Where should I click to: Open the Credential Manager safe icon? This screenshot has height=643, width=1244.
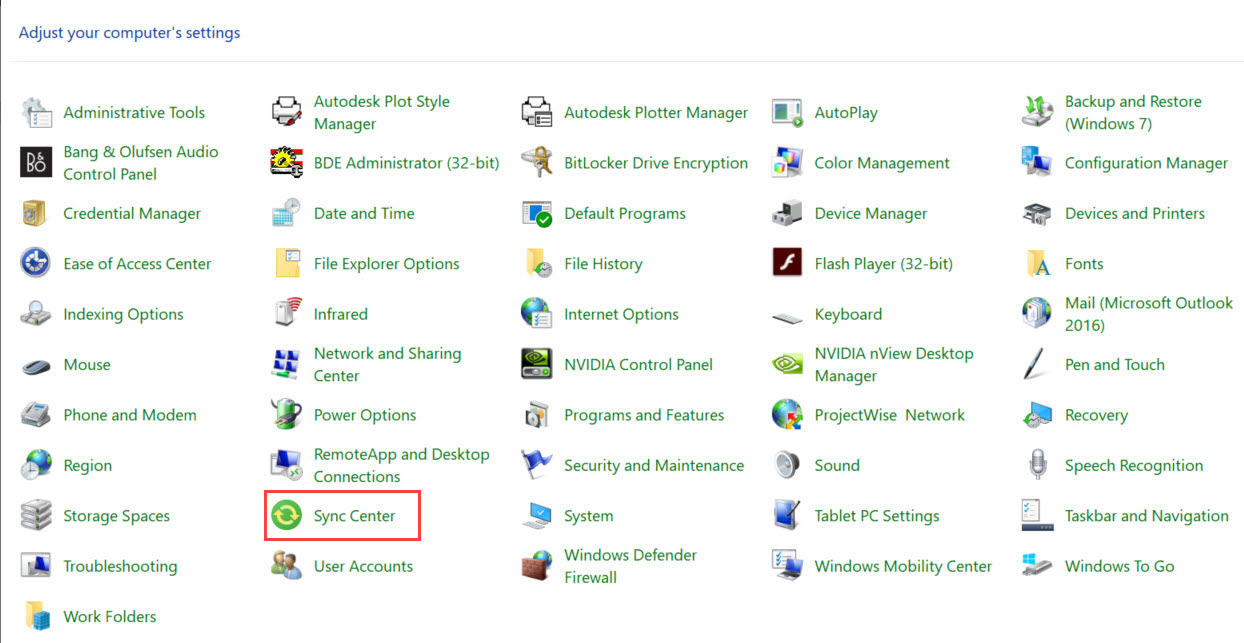(37, 214)
